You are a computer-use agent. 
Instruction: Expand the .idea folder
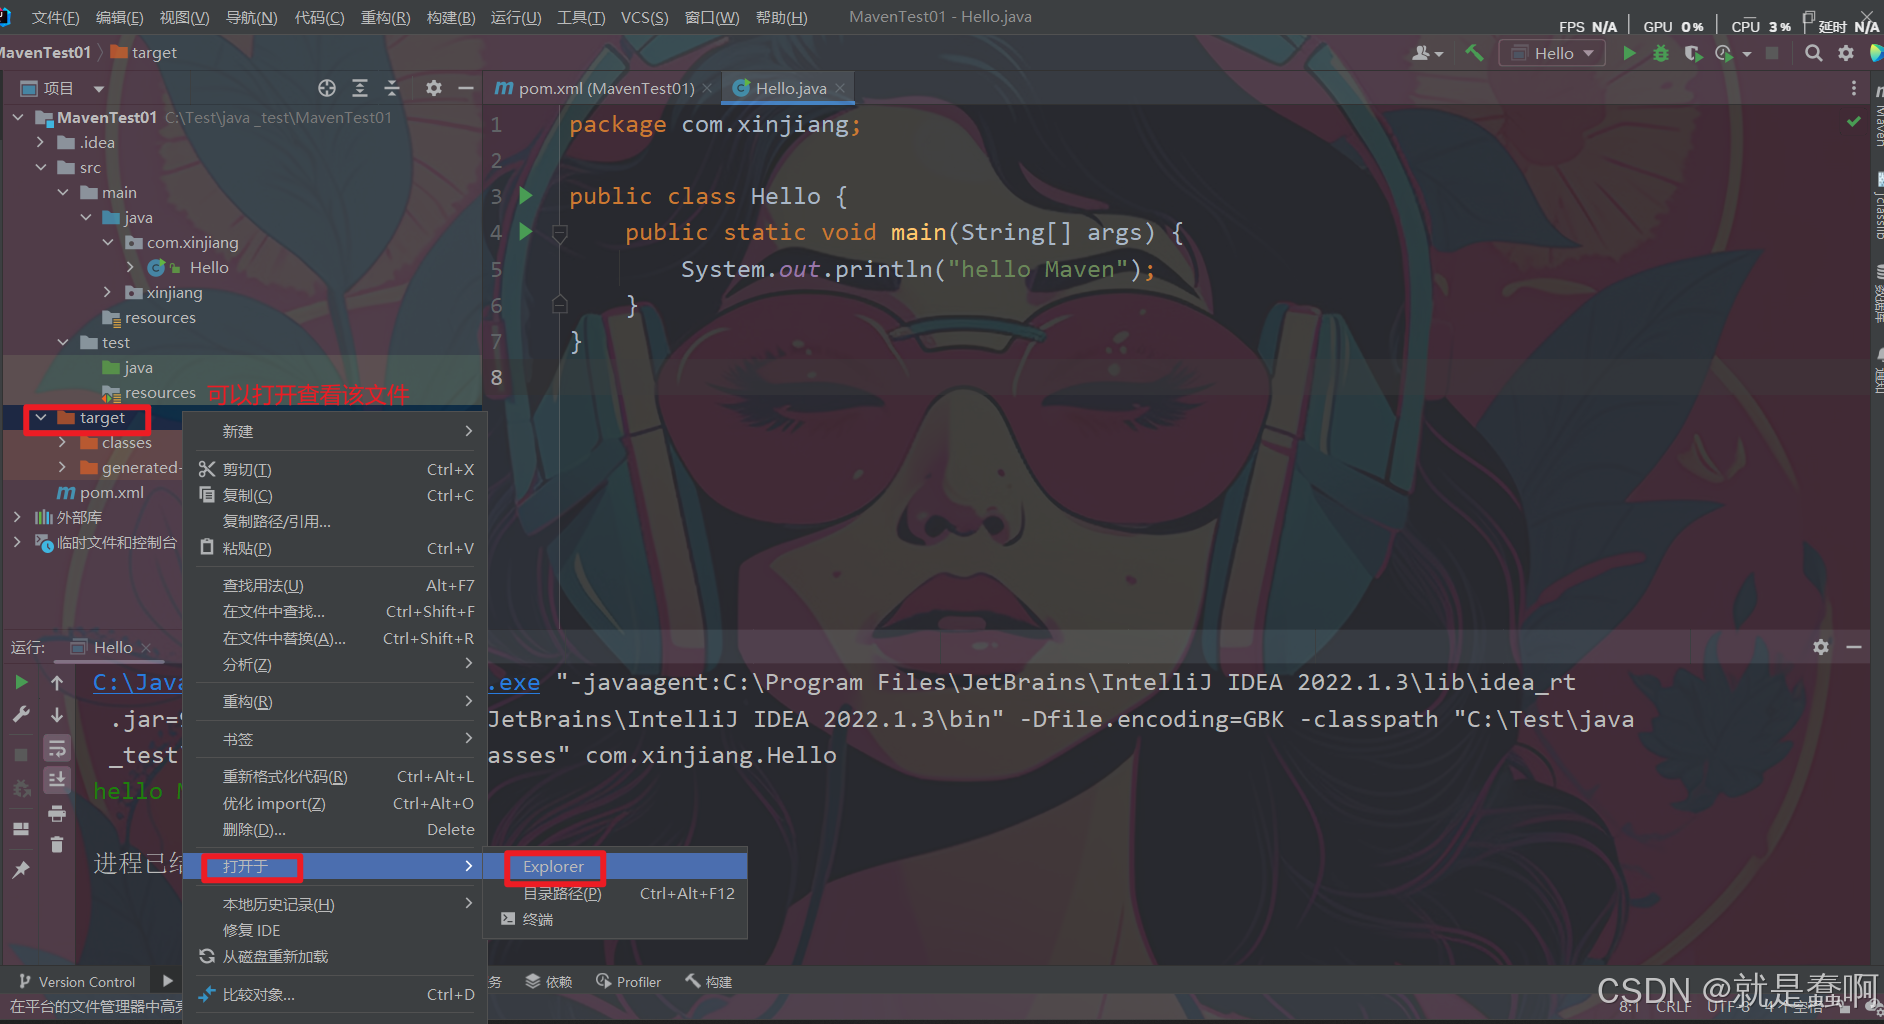tap(40, 142)
